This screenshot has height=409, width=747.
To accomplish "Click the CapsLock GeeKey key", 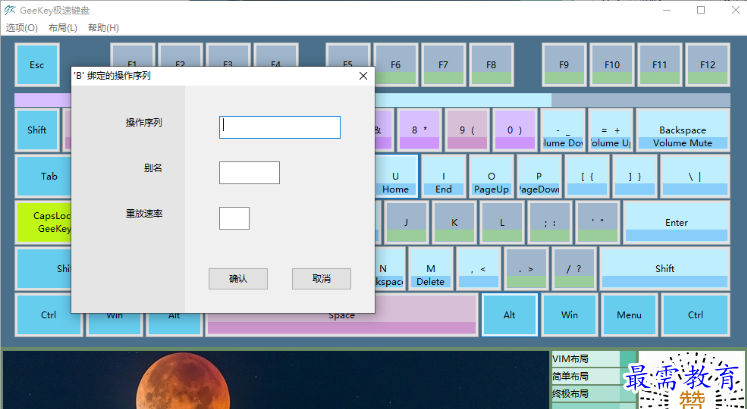I will tap(43, 222).
